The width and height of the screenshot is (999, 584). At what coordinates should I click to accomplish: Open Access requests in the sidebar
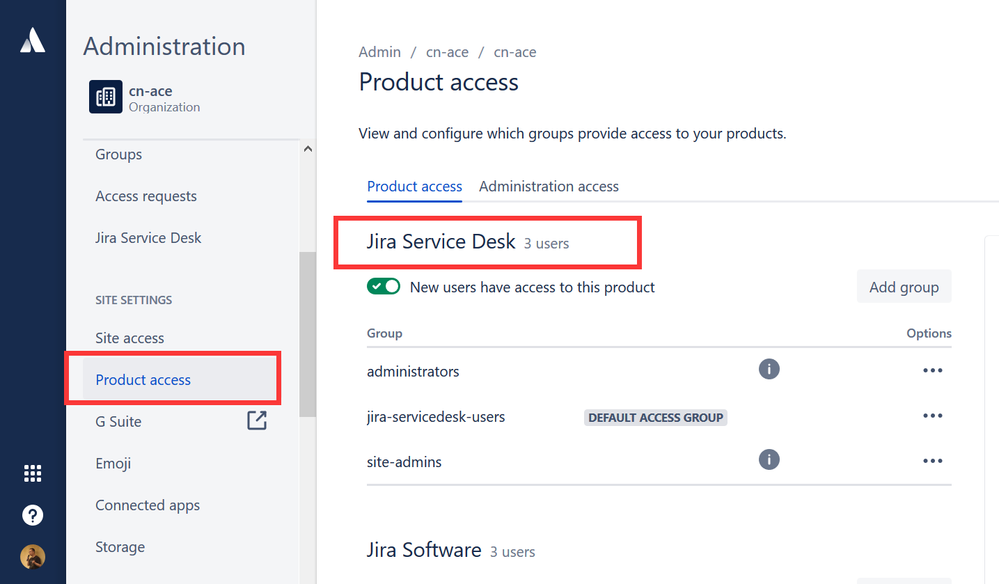[x=146, y=196]
